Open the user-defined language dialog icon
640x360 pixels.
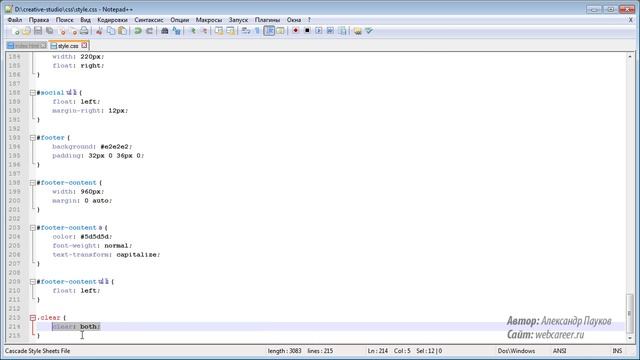coord(280,31)
